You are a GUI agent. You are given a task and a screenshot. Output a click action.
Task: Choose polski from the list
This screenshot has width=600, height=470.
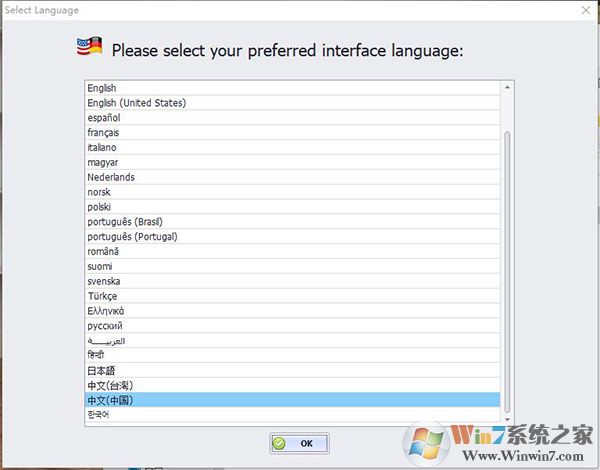(x=292, y=207)
